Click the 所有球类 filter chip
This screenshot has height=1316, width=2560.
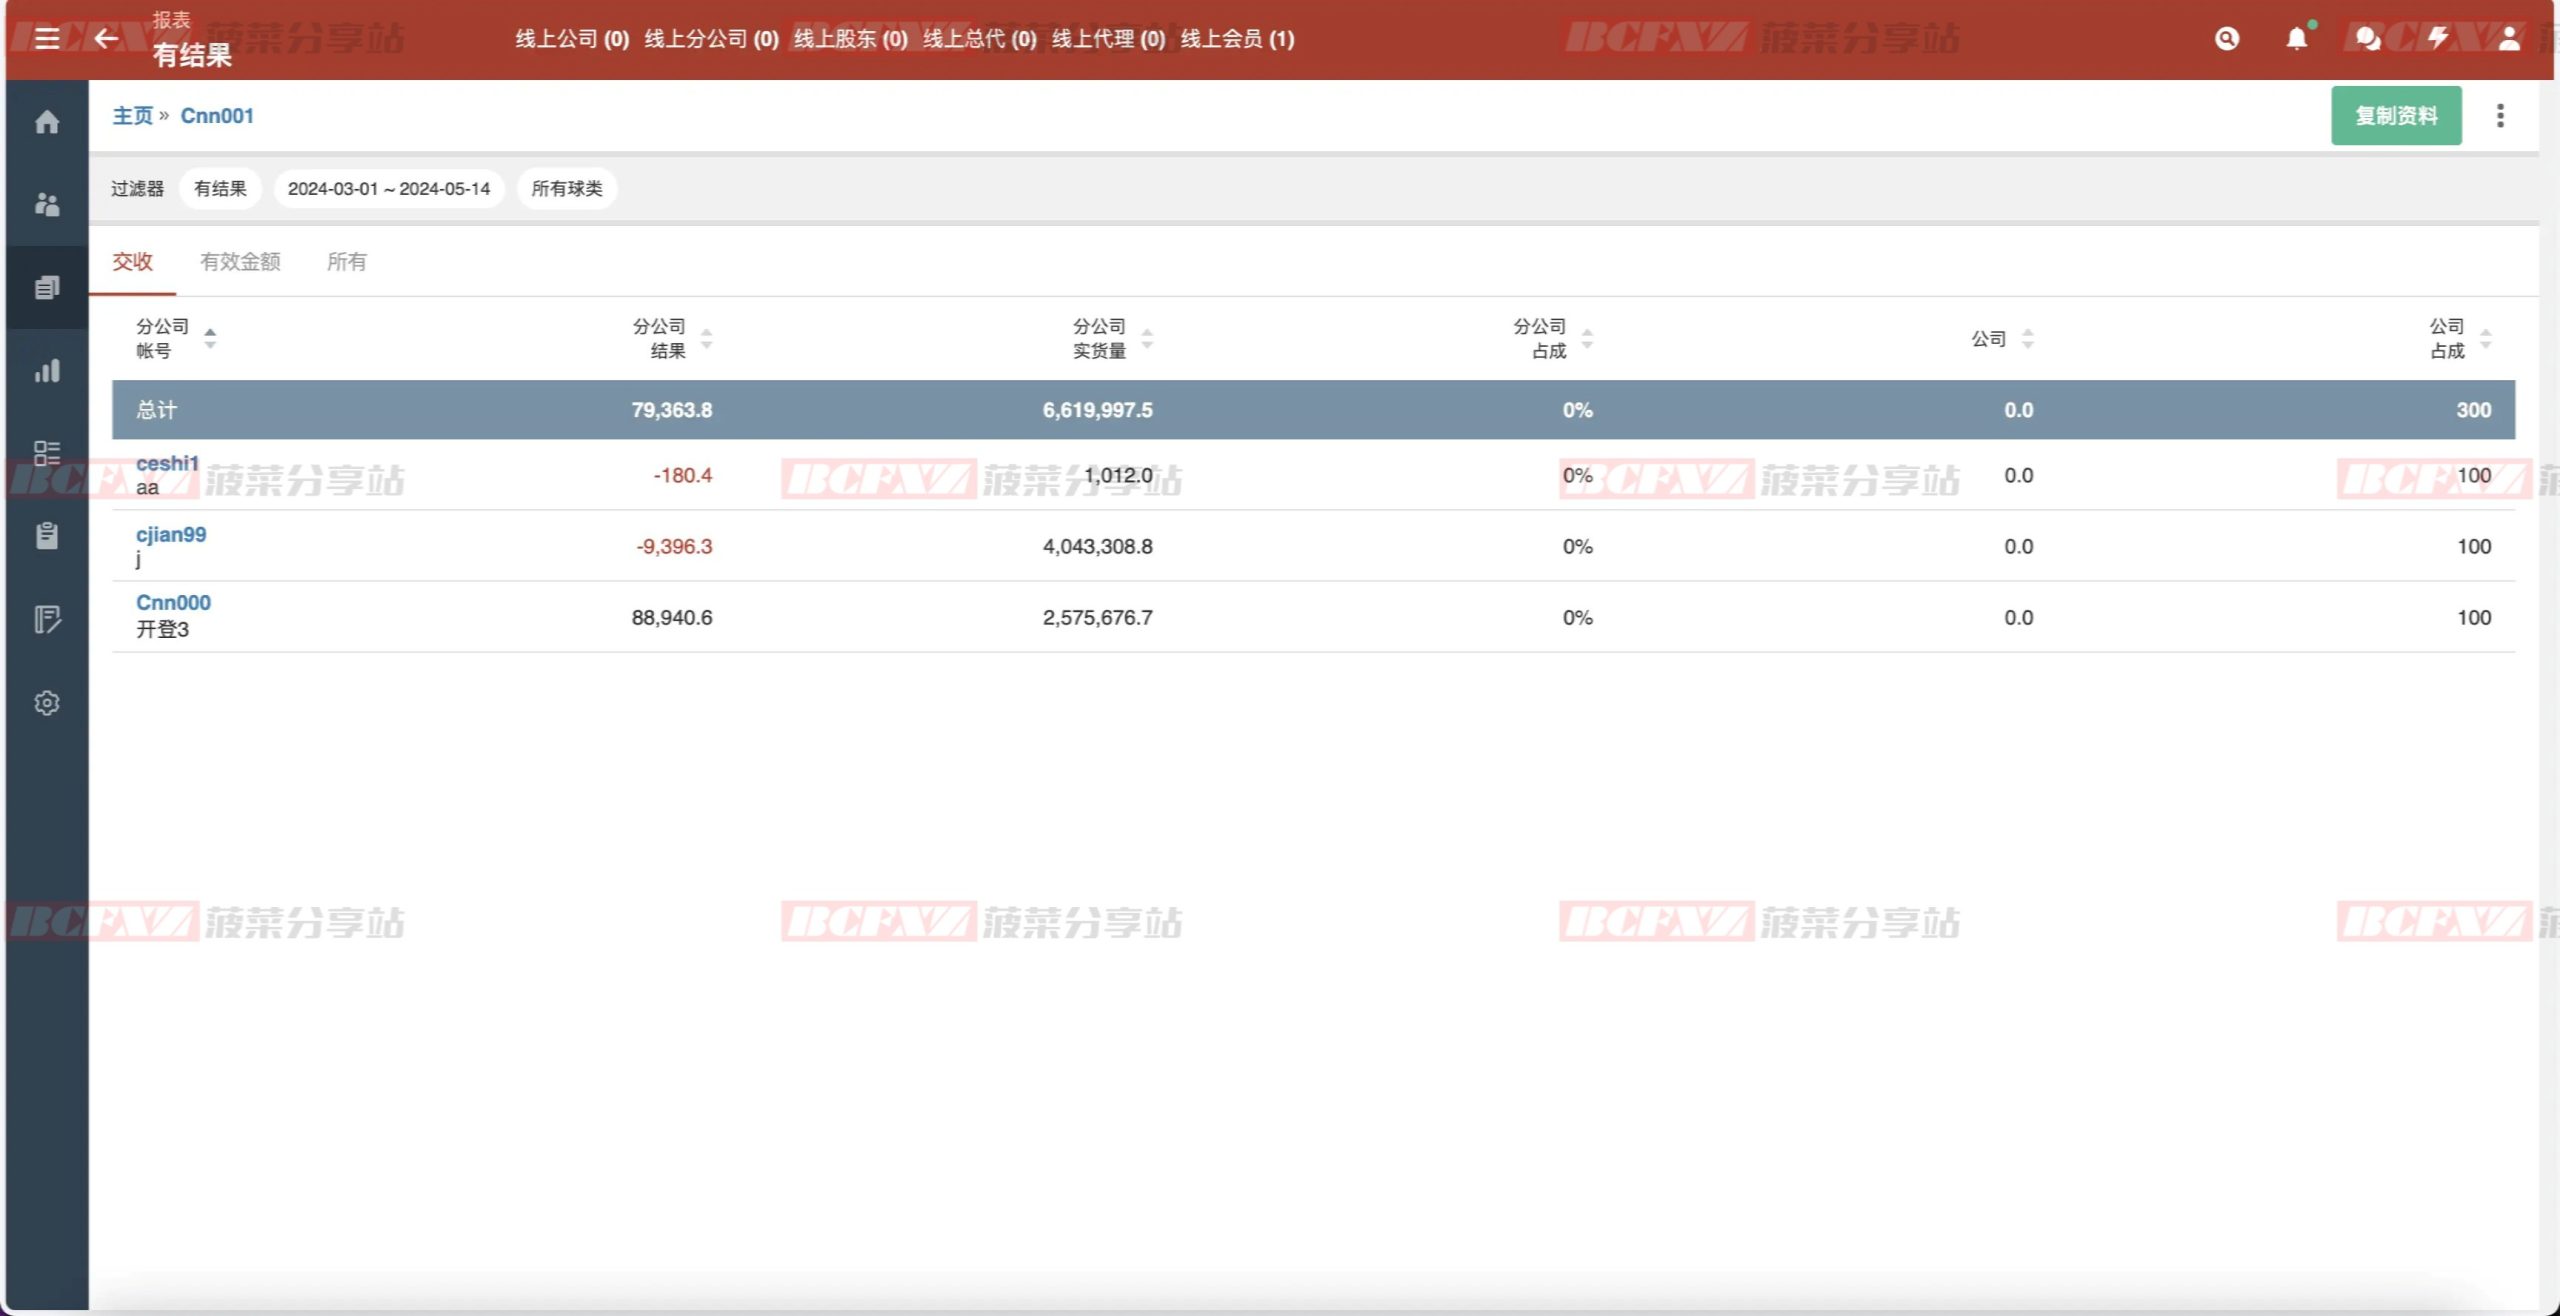point(566,189)
